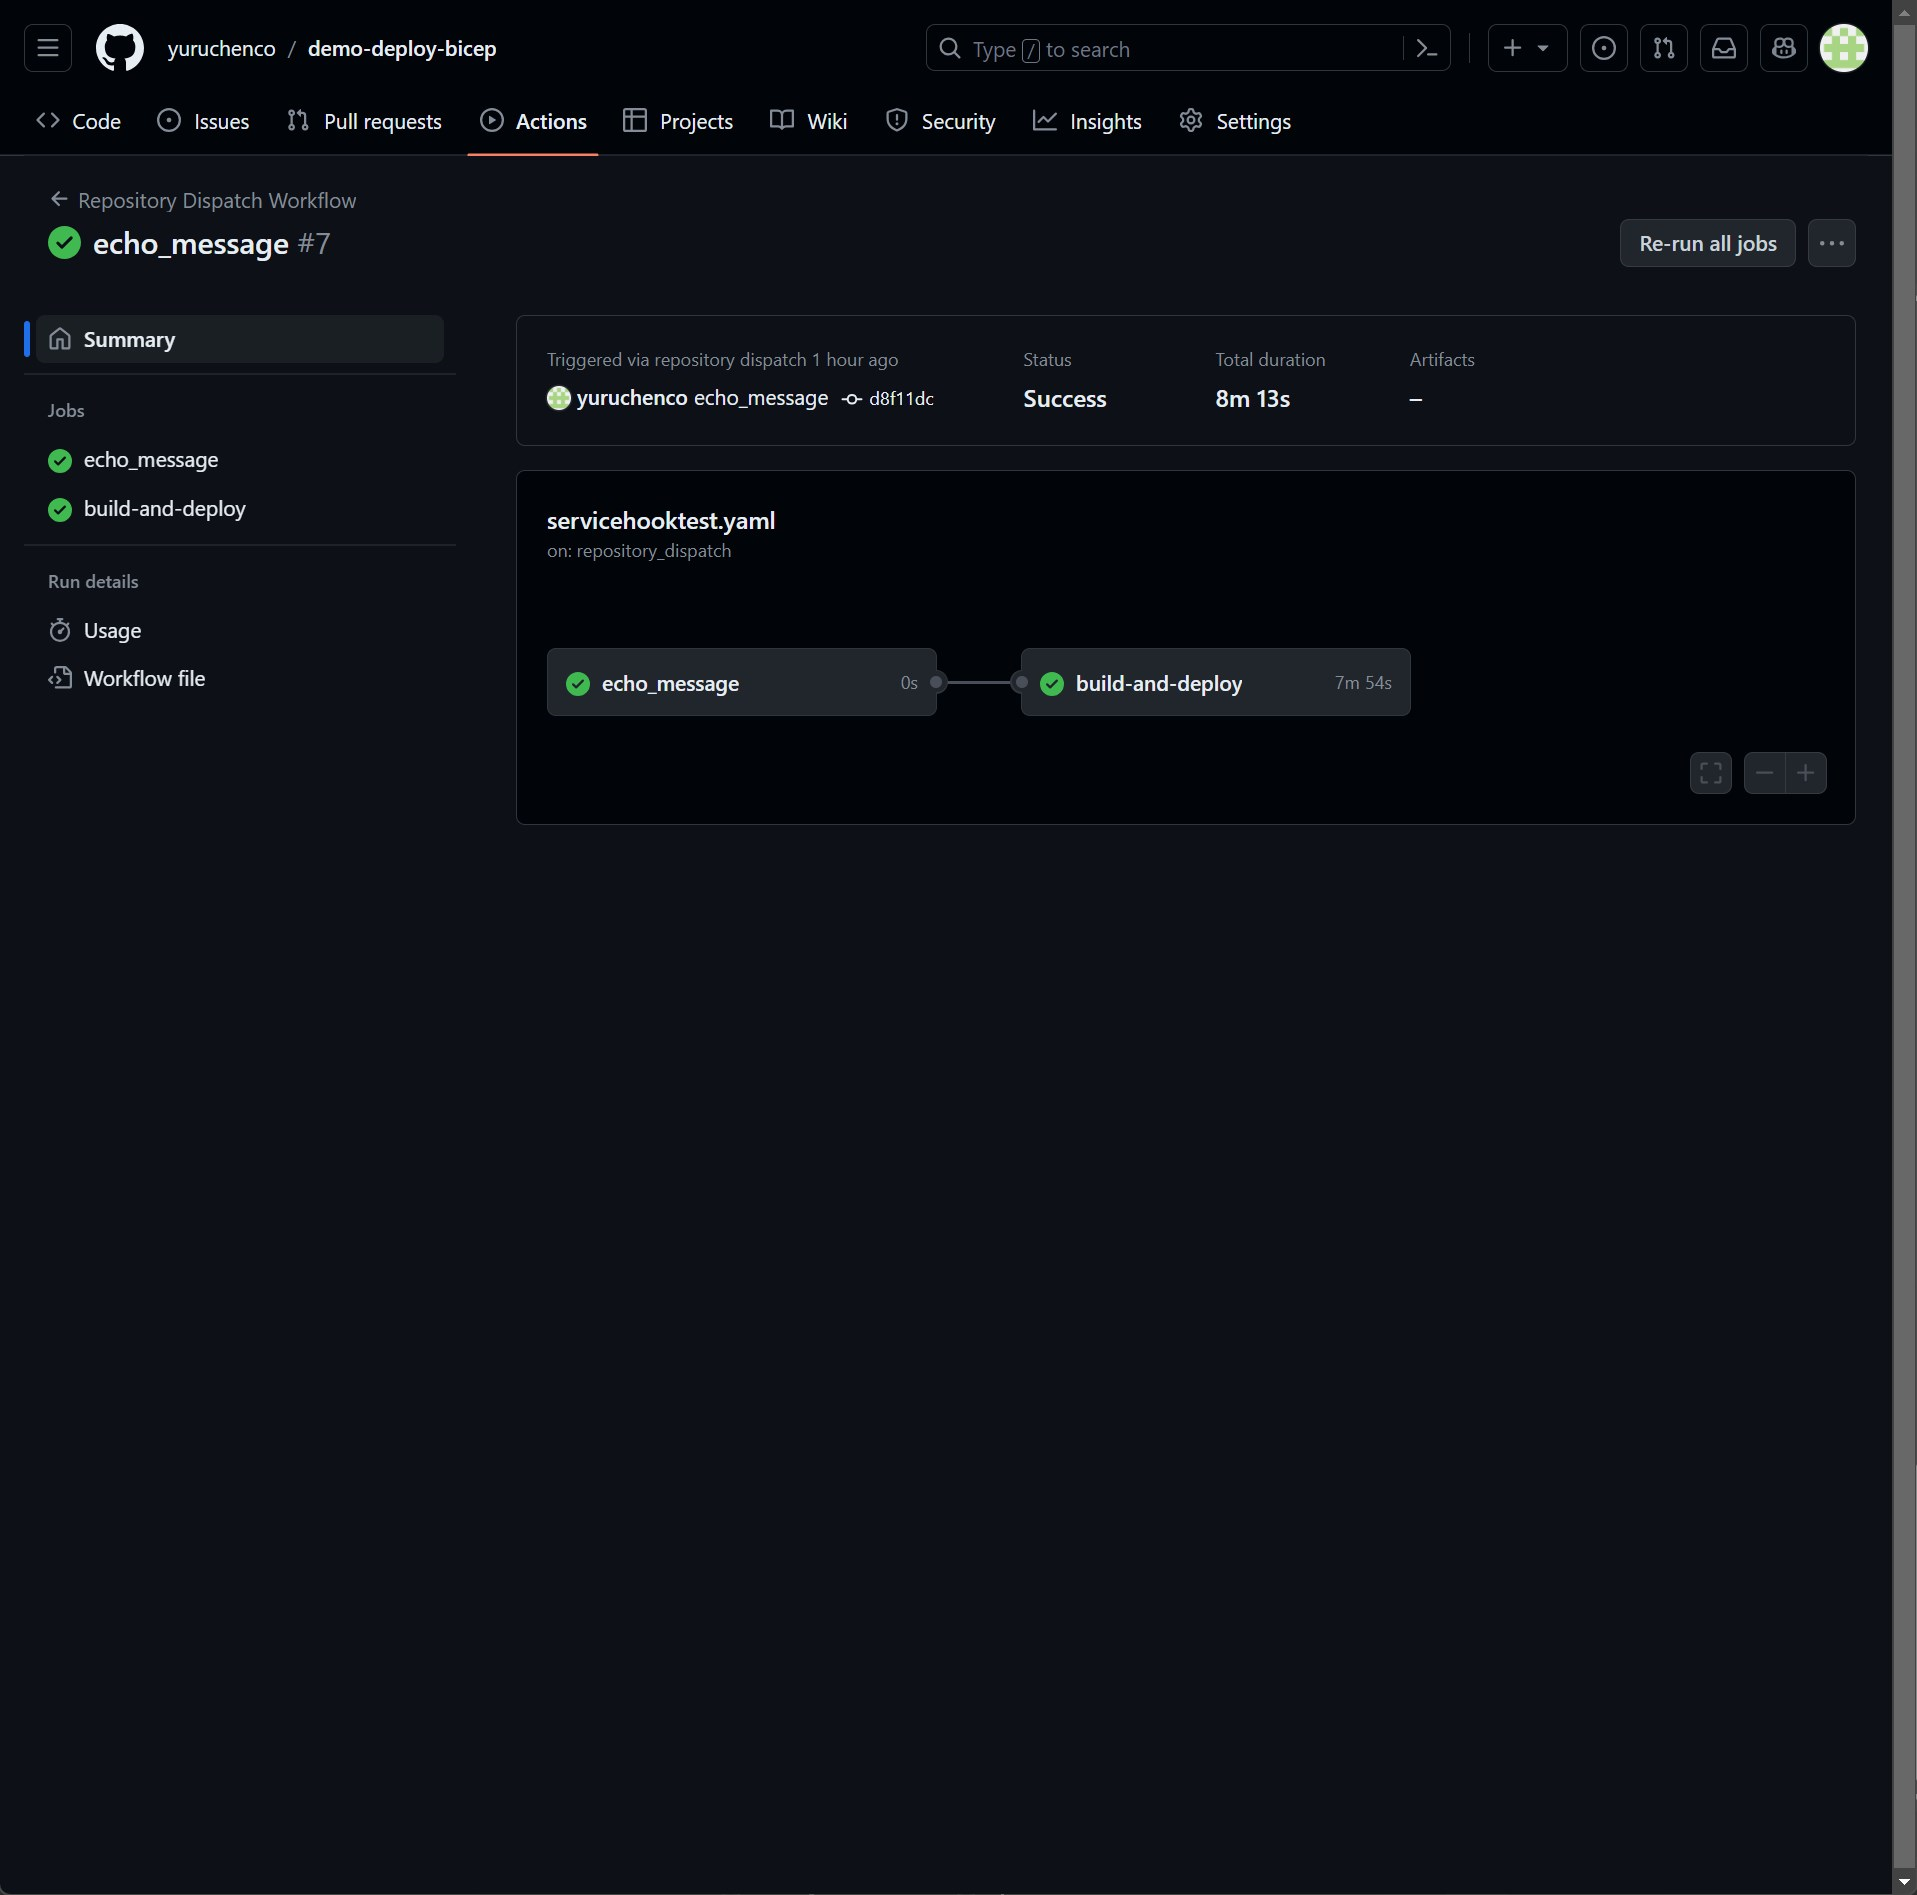This screenshot has height=1895, width=1917.
Task: Click Re-run all jobs button
Action: (x=1708, y=243)
